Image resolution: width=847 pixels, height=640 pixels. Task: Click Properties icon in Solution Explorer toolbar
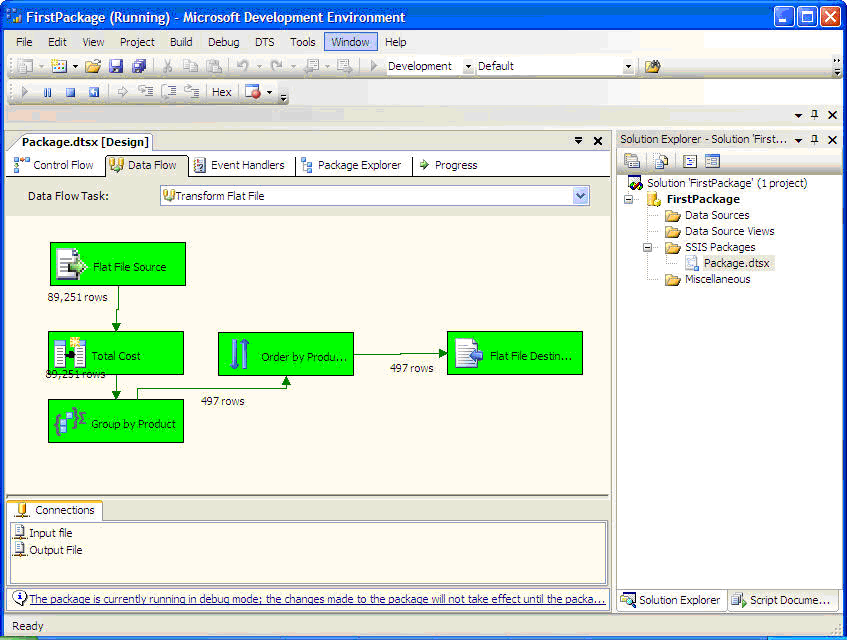632,161
